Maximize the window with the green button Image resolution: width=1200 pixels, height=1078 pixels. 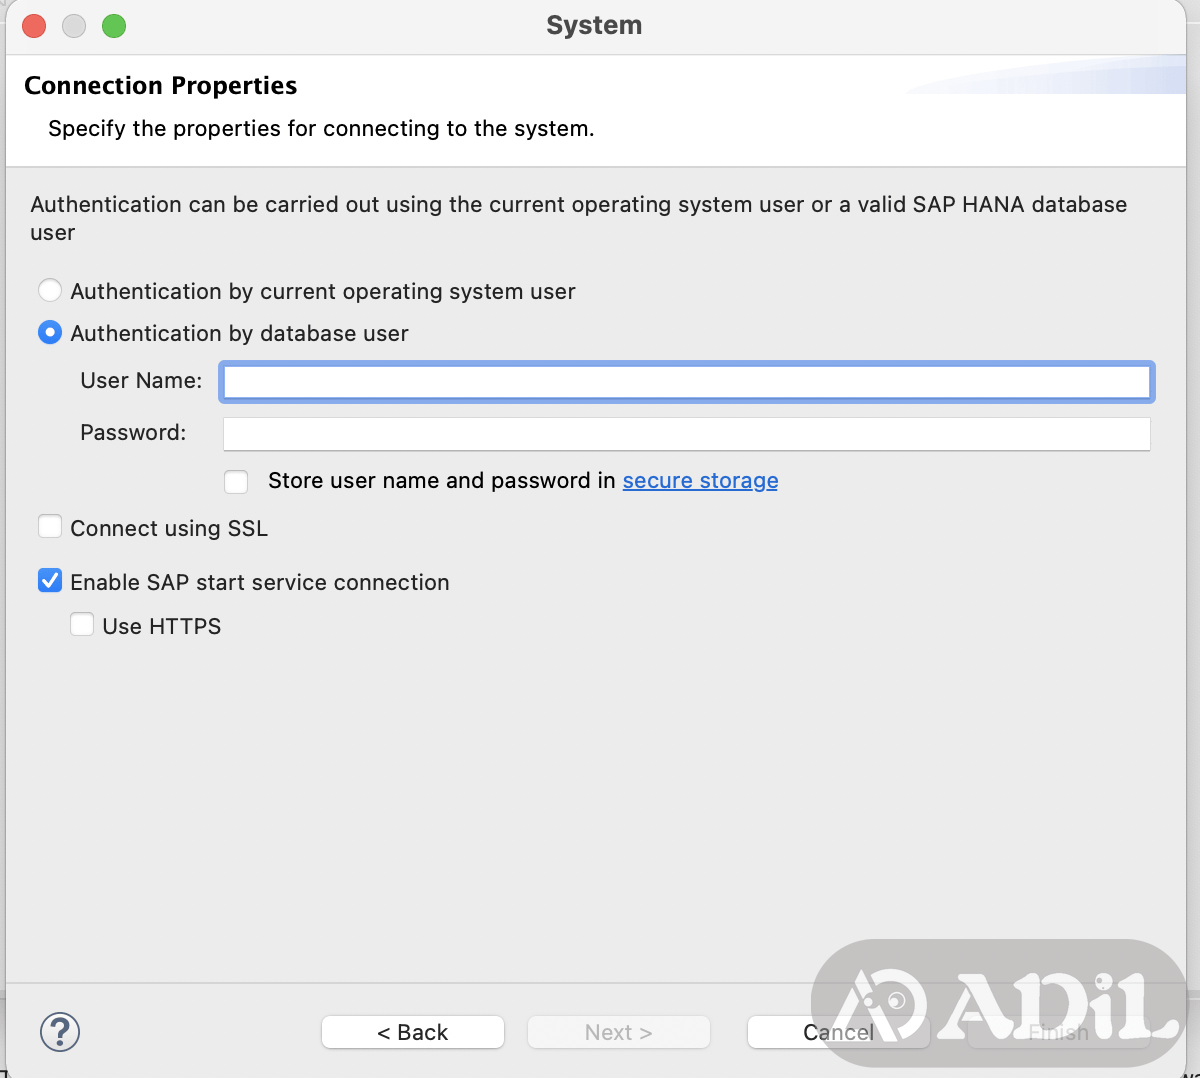click(x=114, y=26)
